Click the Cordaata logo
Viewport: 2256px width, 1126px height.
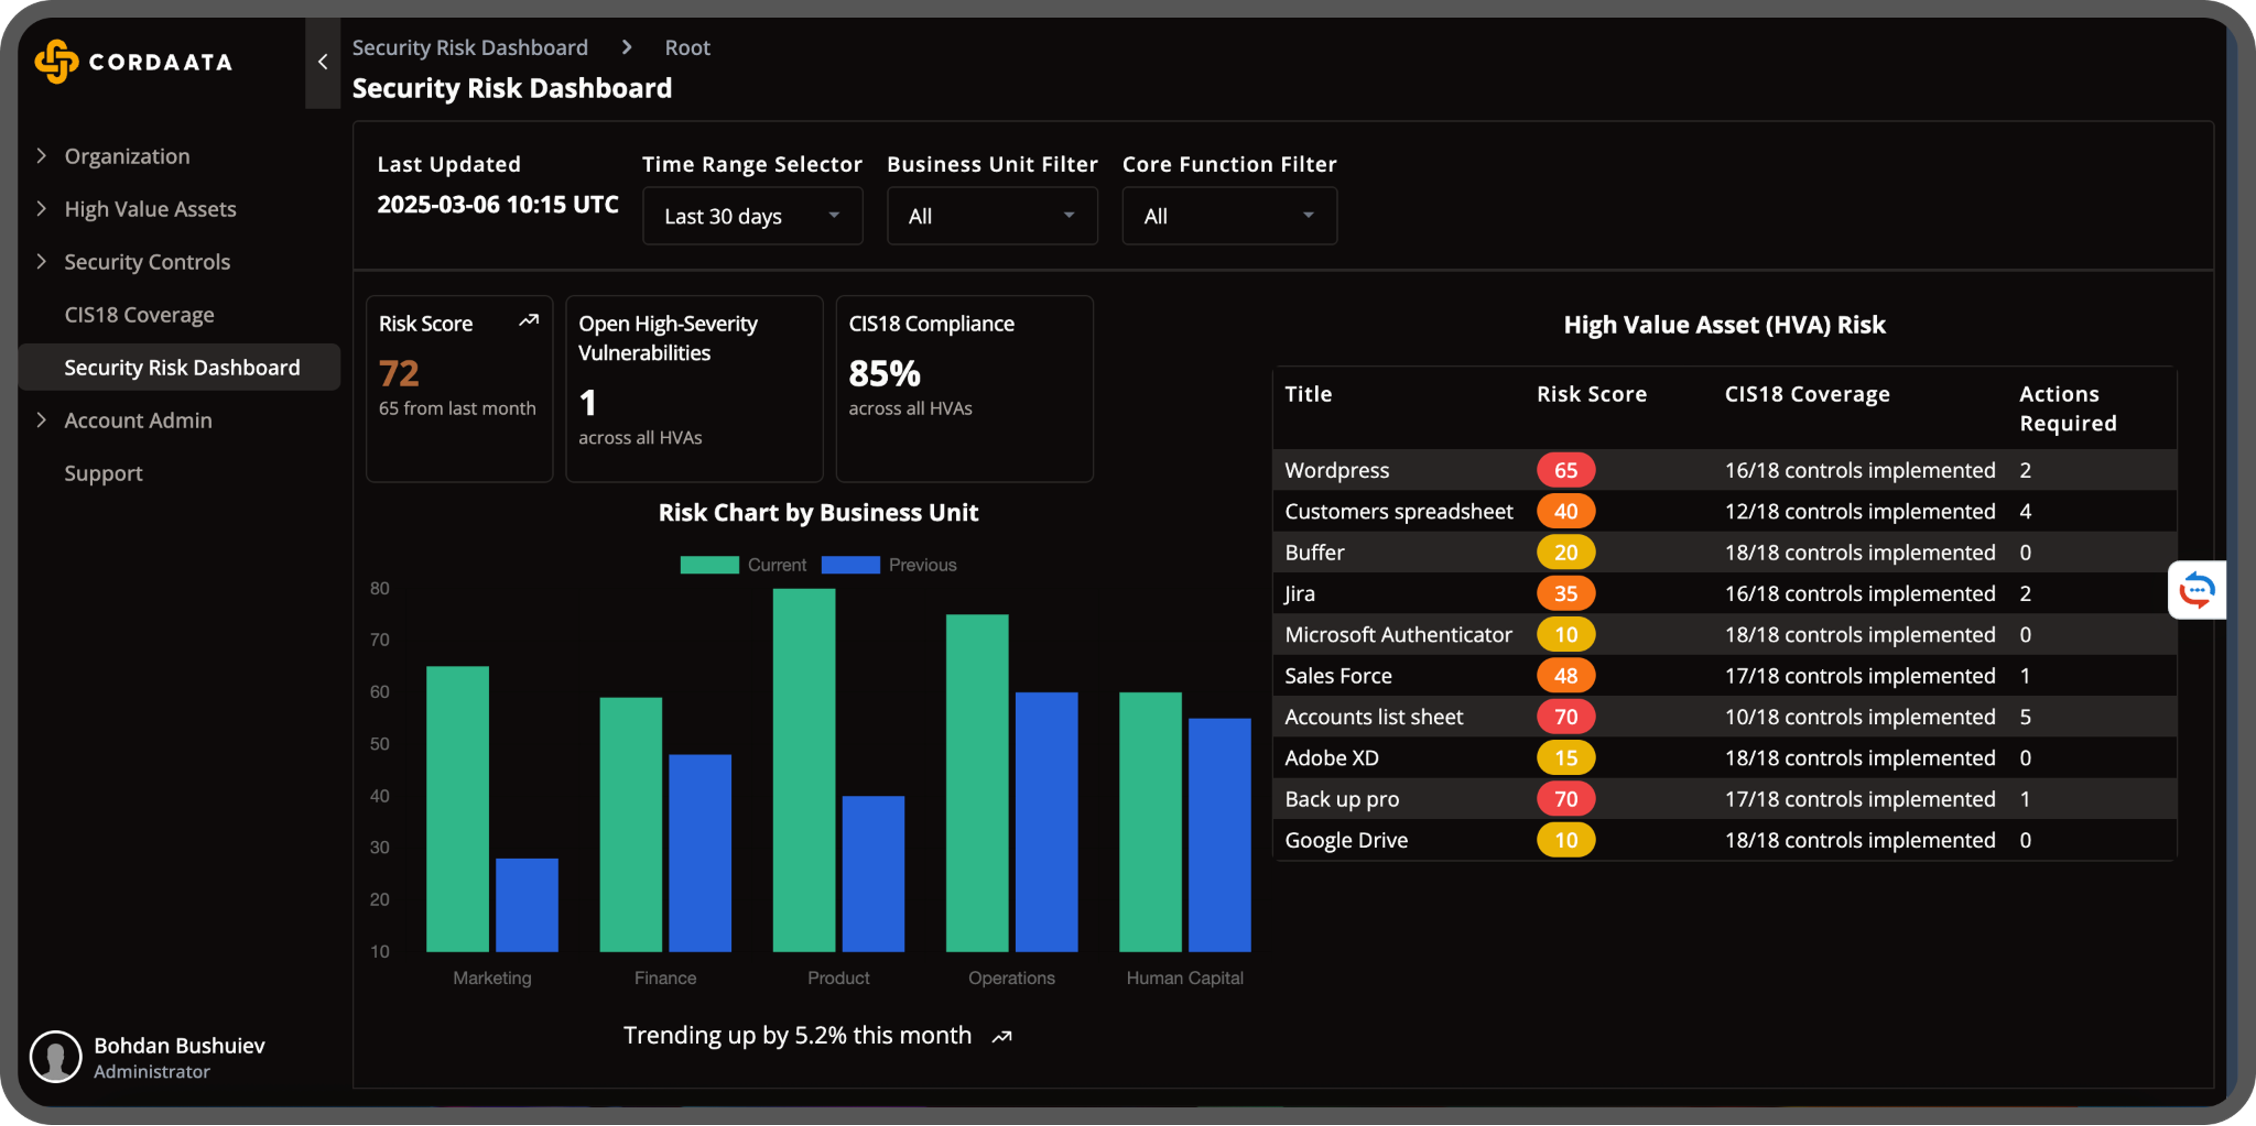[x=132, y=62]
